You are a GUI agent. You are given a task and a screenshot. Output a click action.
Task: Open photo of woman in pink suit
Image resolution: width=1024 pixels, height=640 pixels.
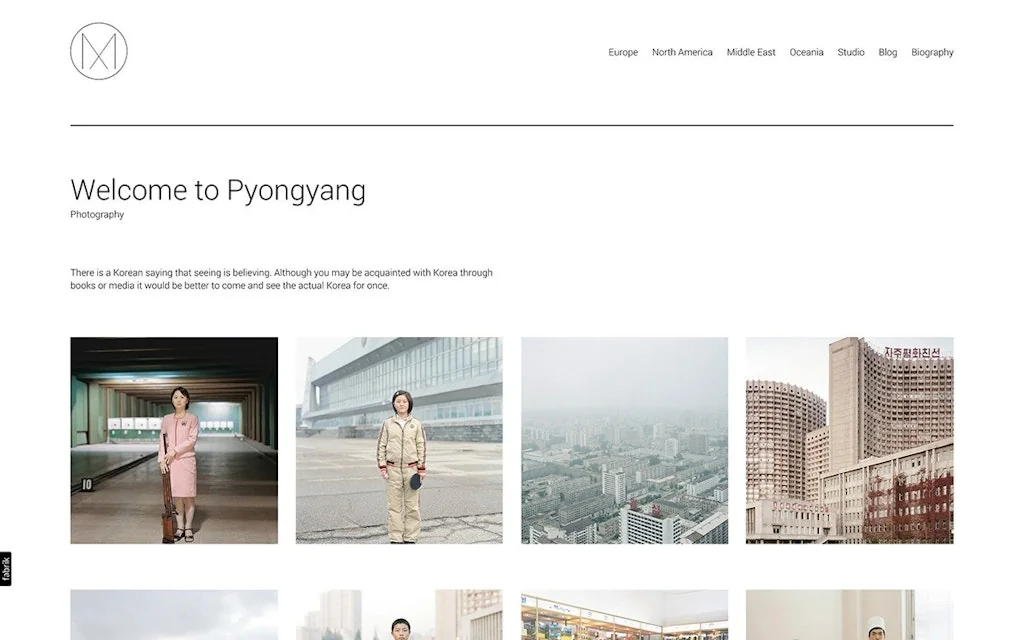point(174,440)
